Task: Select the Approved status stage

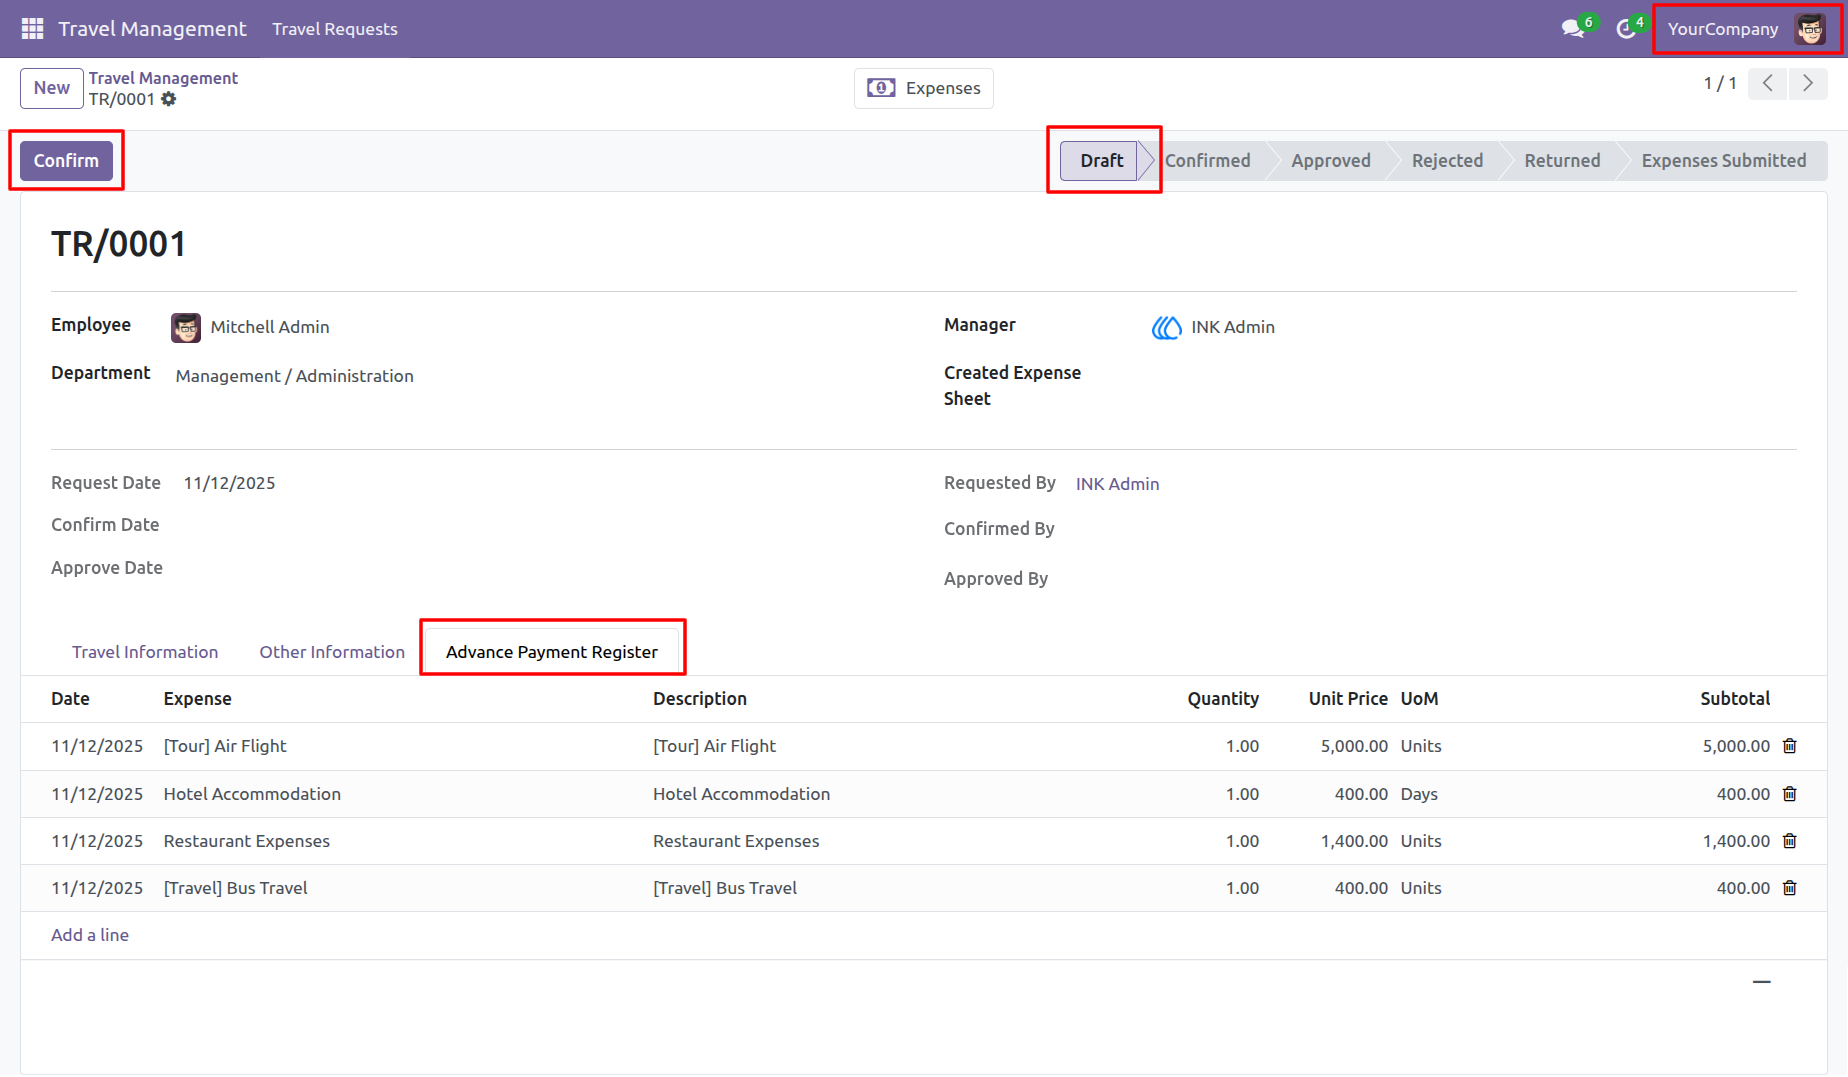Action: pos(1330,160)
